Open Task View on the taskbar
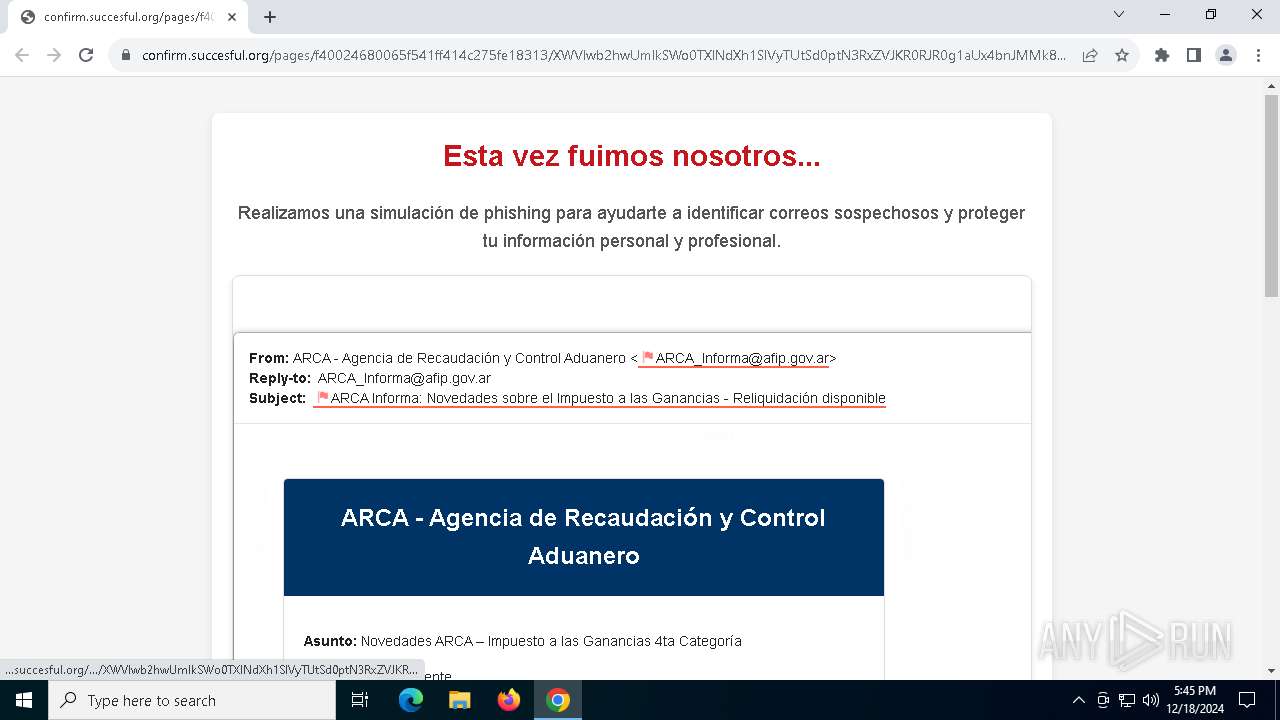The height and width of the screenshot is (720, 1280). click(x=360, y=700)
